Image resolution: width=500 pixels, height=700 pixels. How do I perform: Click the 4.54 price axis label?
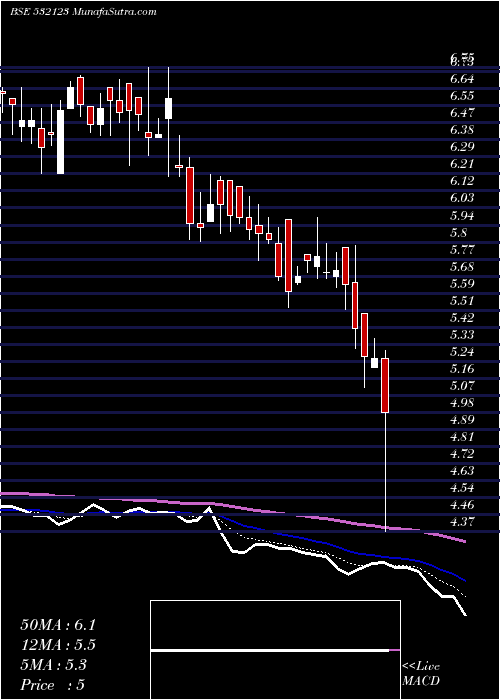tap(462, 488)
